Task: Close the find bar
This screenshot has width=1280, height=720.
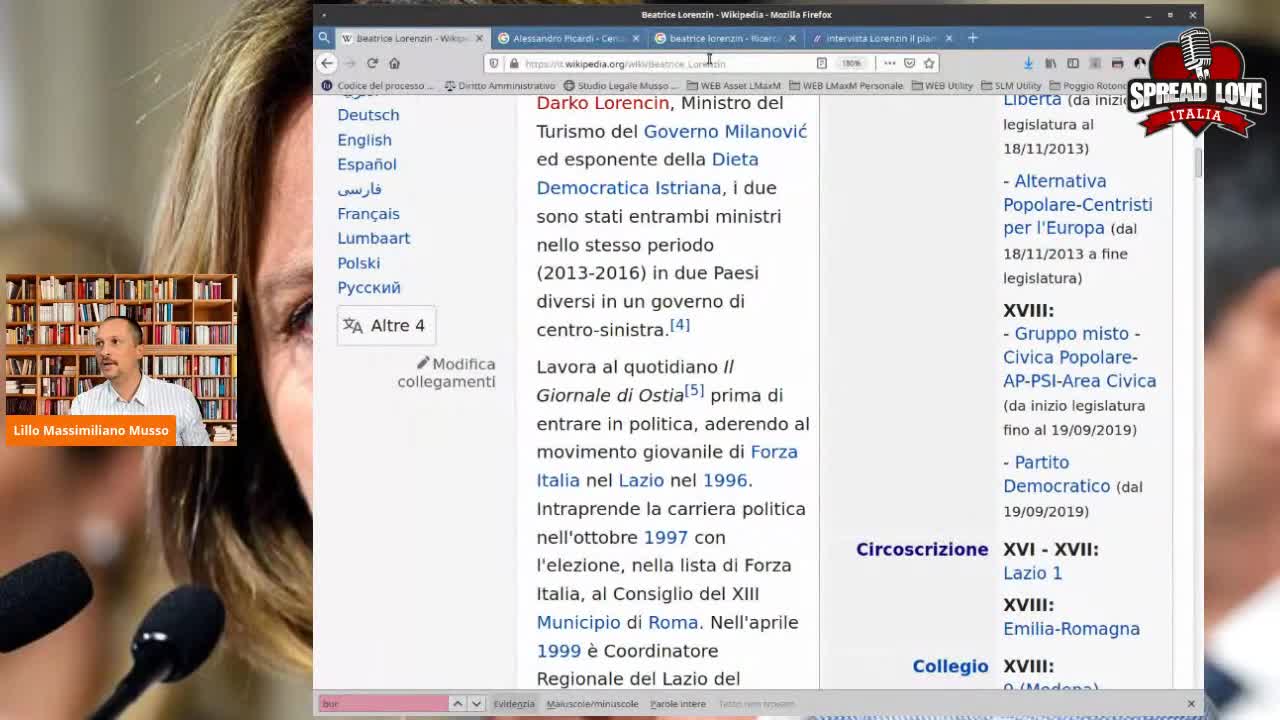Action: 1191,704
